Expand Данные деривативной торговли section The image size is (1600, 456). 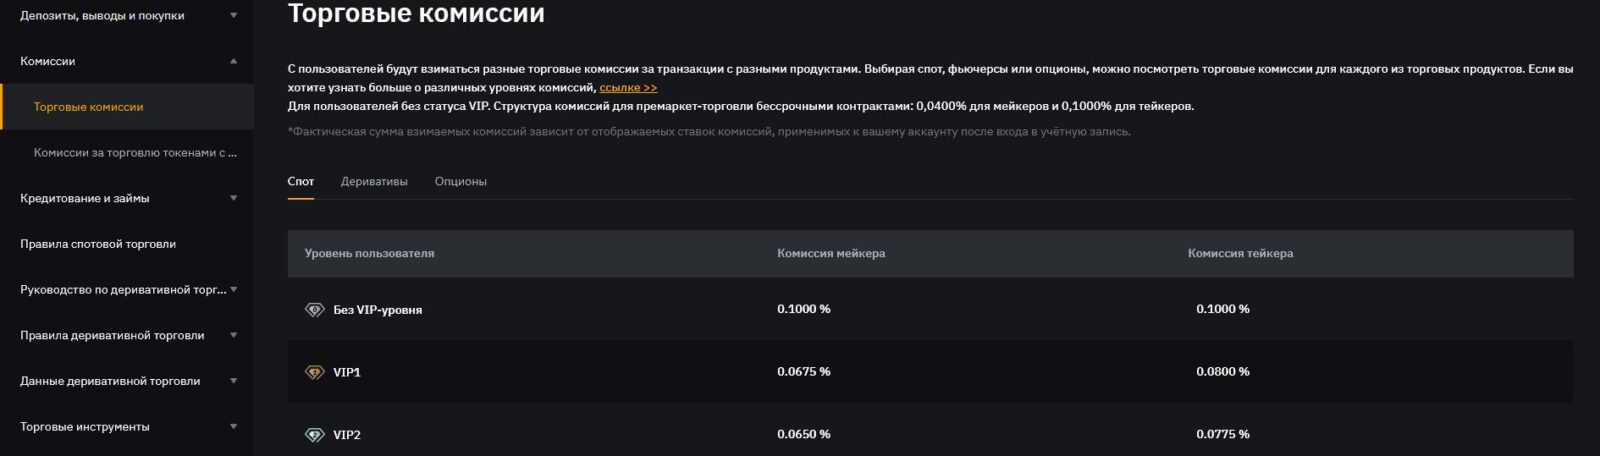click(233, 381)
